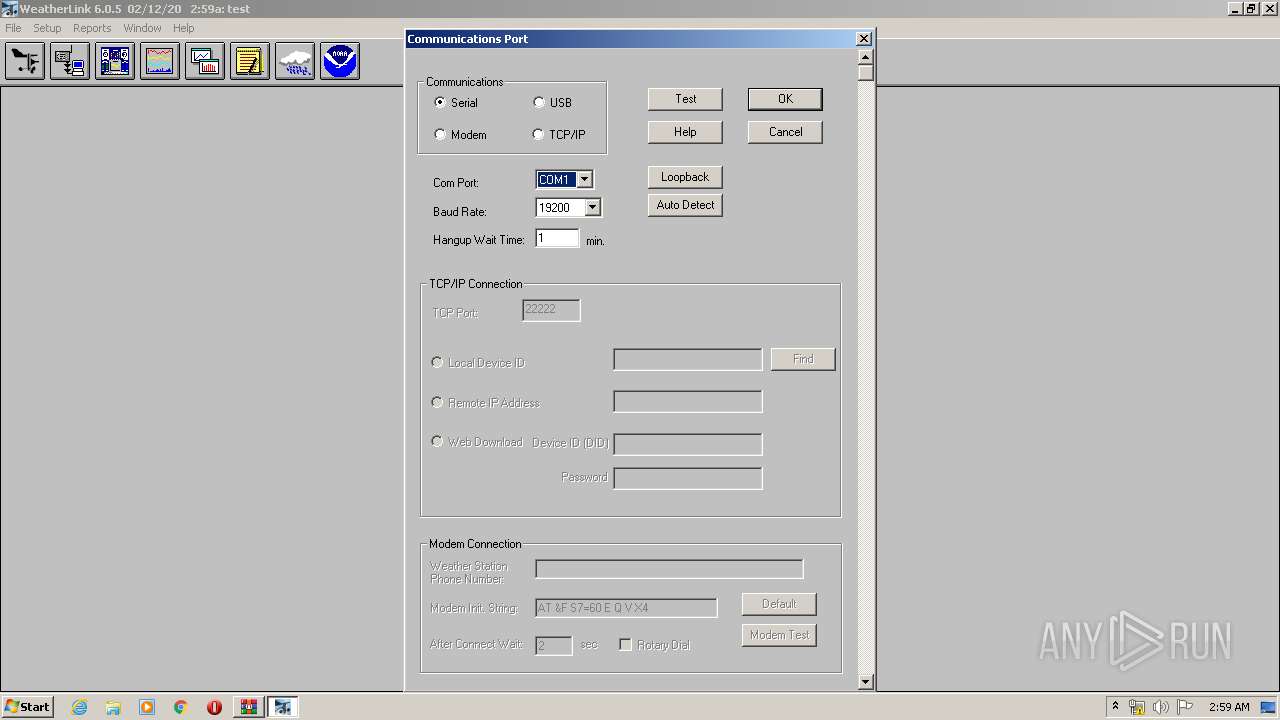Click the dialog scrollbar up arrow

click(866, 57)
